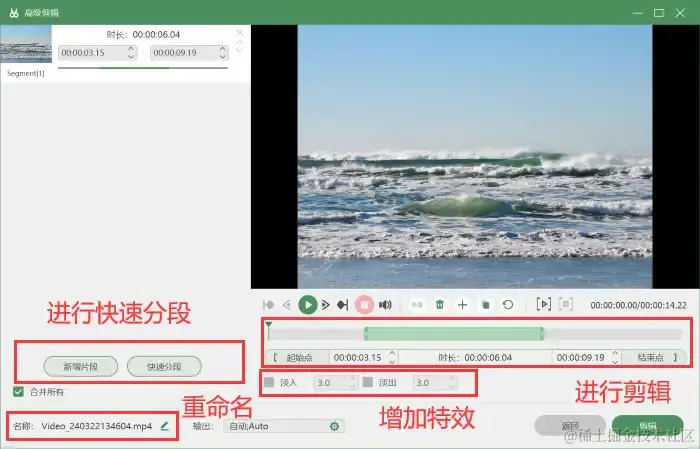The height and width of the screenshot is (449, 700).
Task: Click the 快速分段 button
Action: click(x=164, y=366)
